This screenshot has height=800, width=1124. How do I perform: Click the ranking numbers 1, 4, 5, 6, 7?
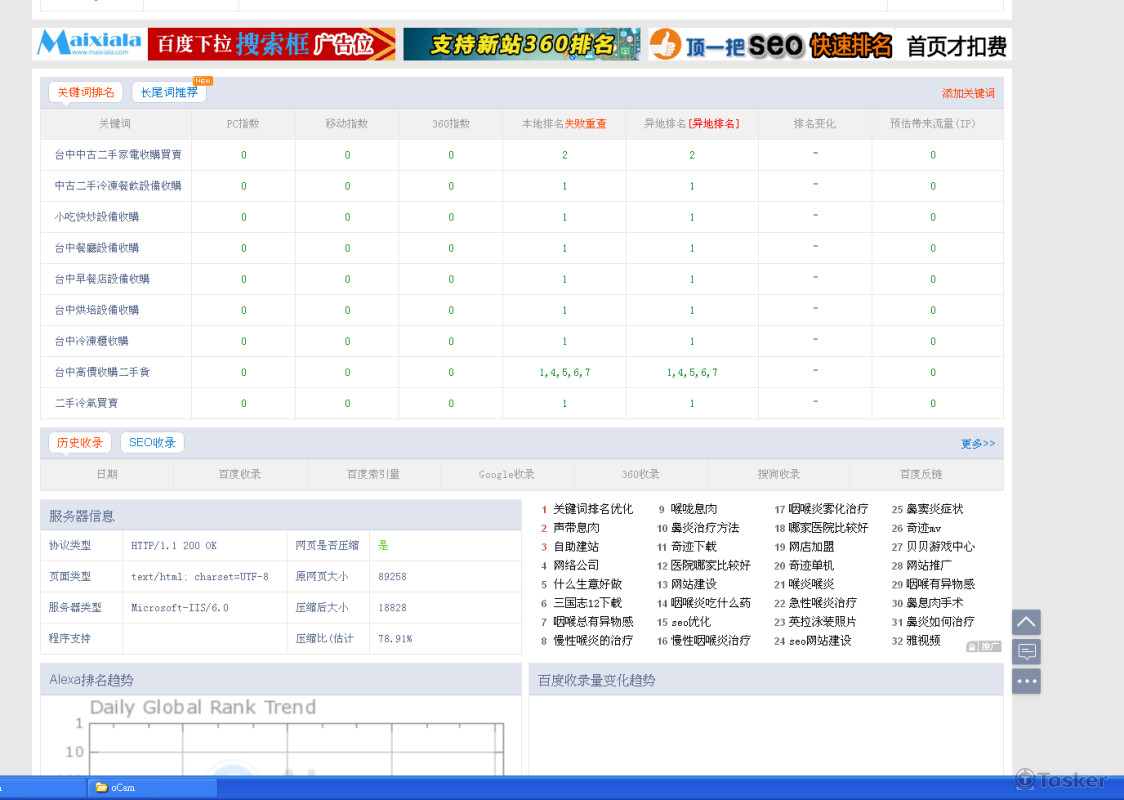pyautogui.click(x=564, y=371)
